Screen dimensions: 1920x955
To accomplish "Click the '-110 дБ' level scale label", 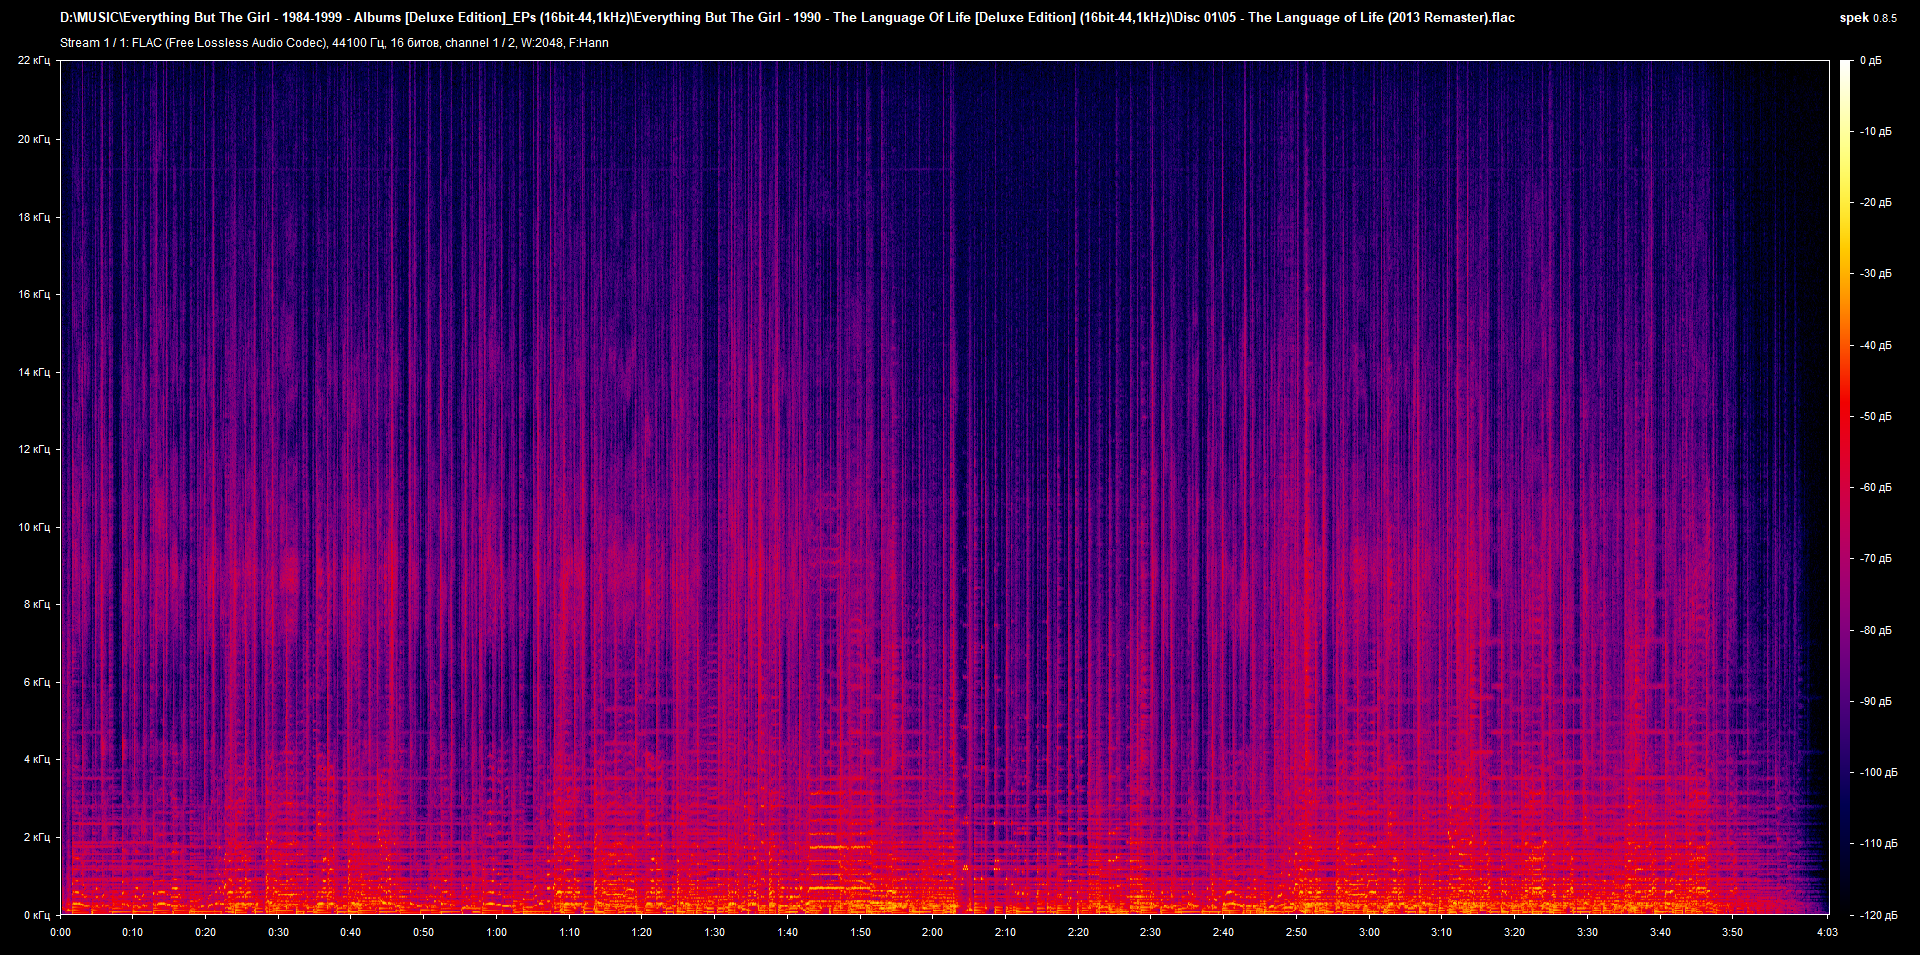I will pos(1877,843).
